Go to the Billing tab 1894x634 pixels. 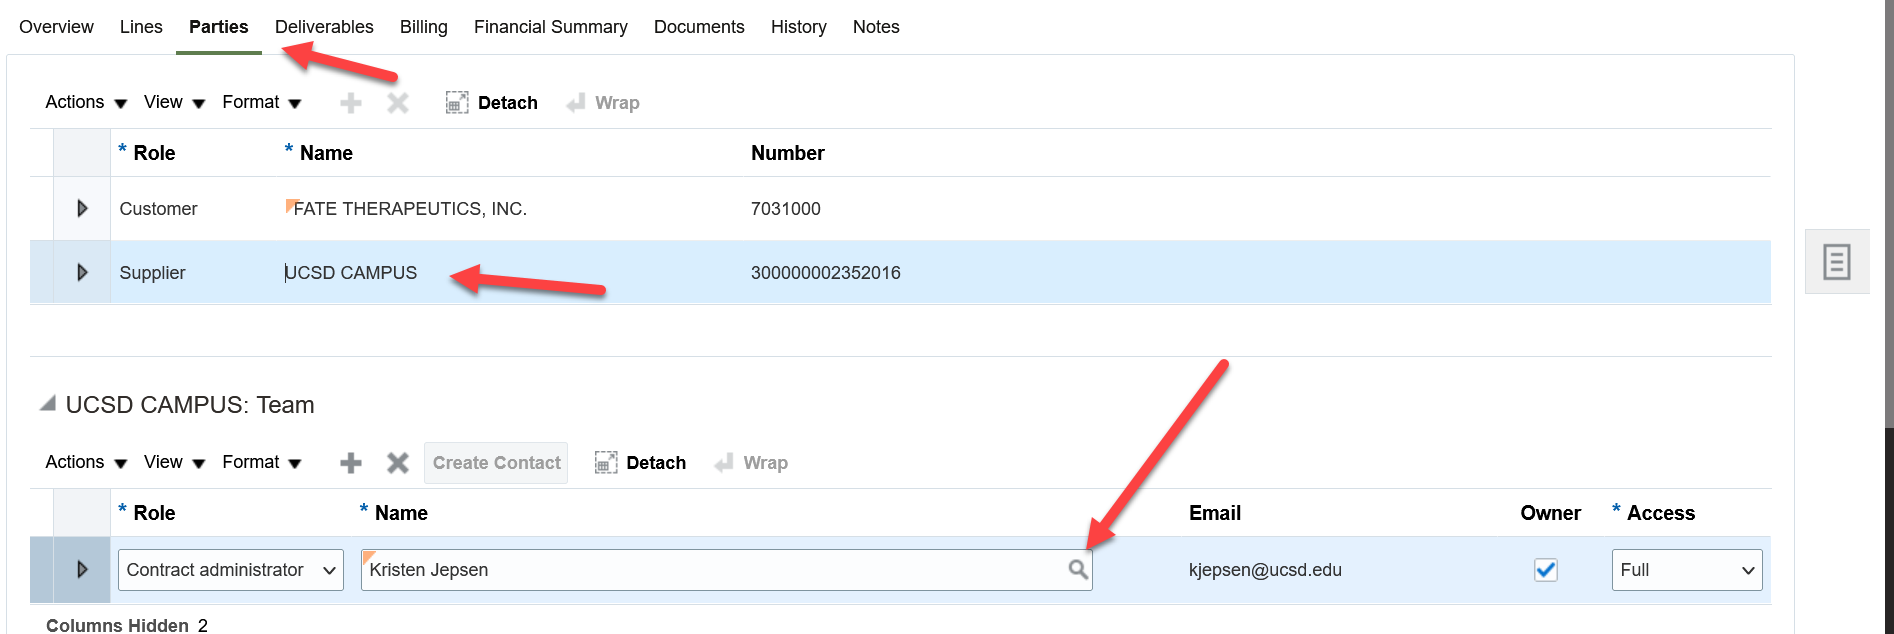[424, 27]
